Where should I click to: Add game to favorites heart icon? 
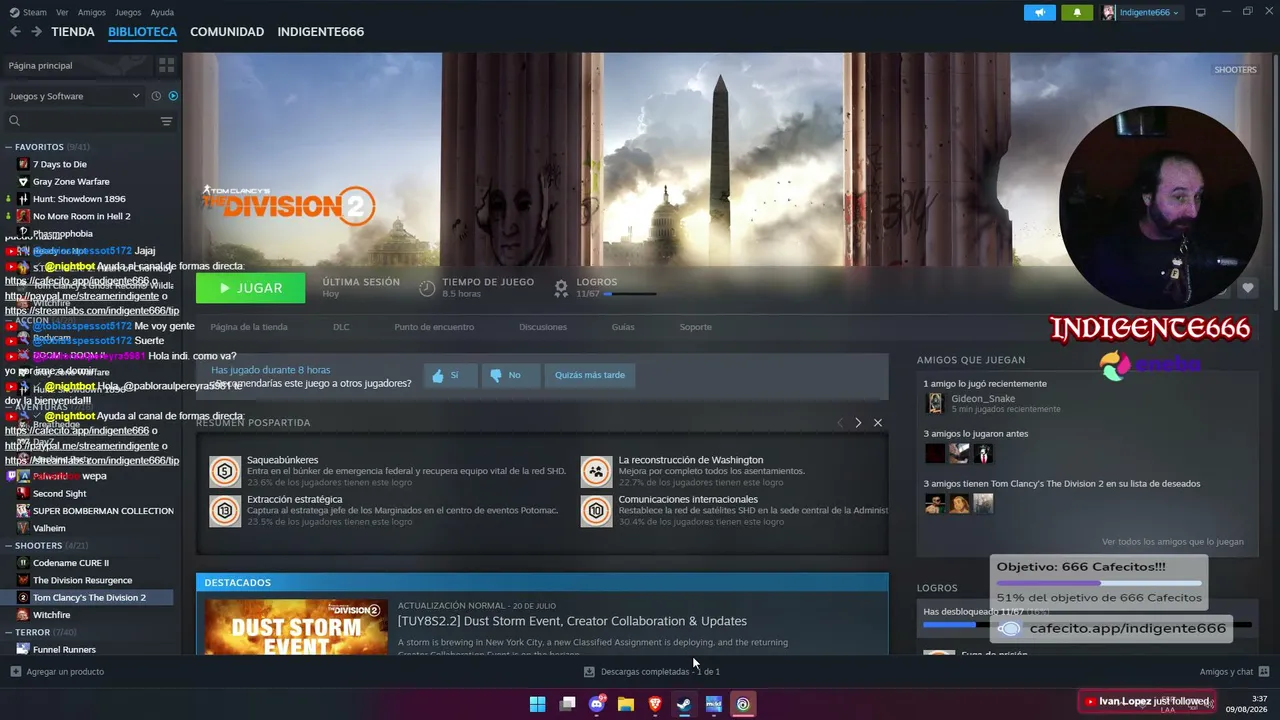click(1248, 288)
